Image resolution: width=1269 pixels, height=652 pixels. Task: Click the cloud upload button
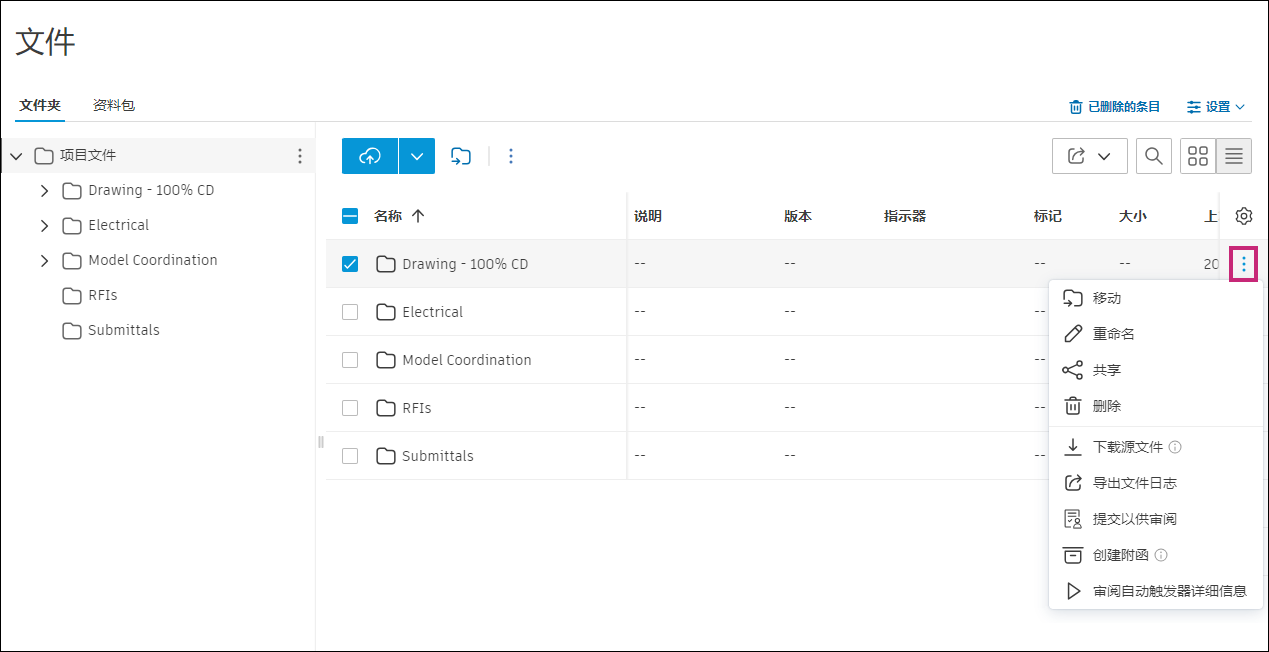point(370,156)
